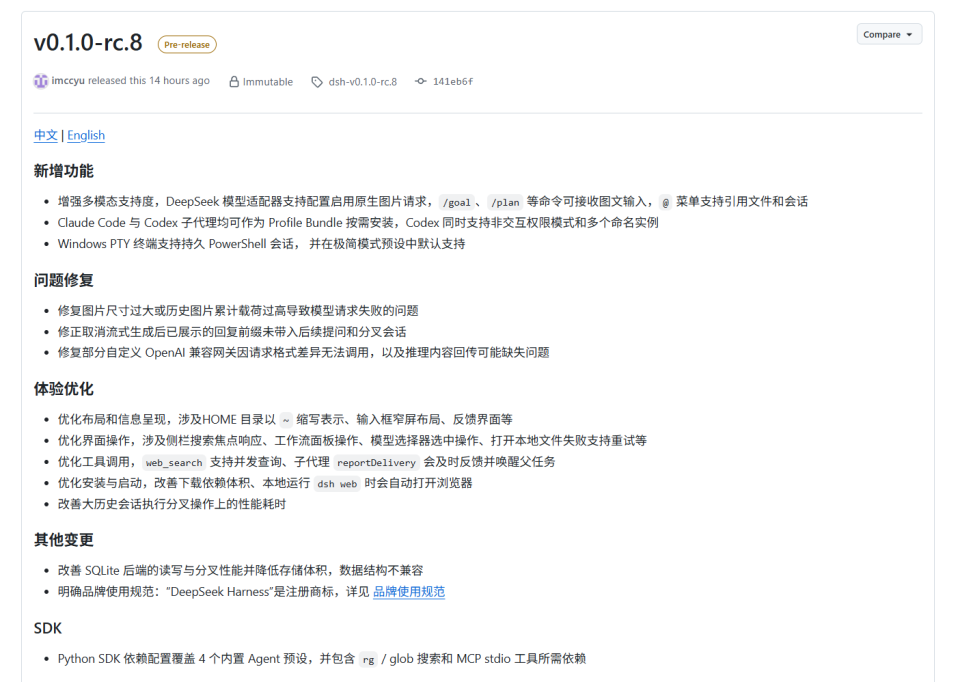Click the imccyu avatar icon

pos(40,81)
